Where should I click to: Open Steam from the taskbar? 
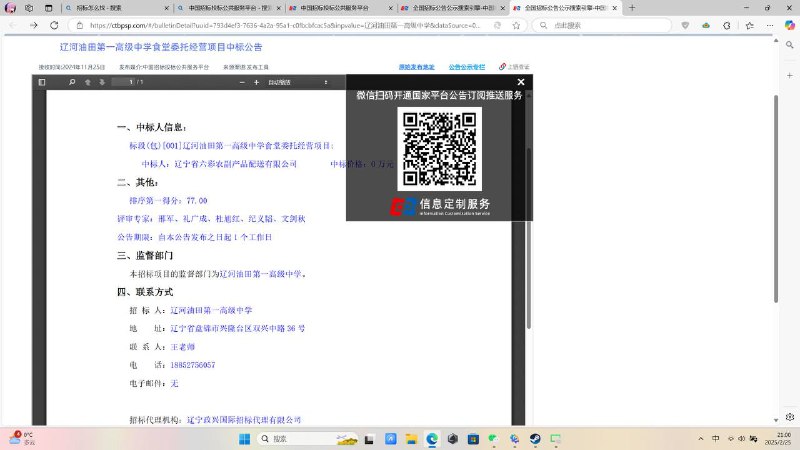535,439
